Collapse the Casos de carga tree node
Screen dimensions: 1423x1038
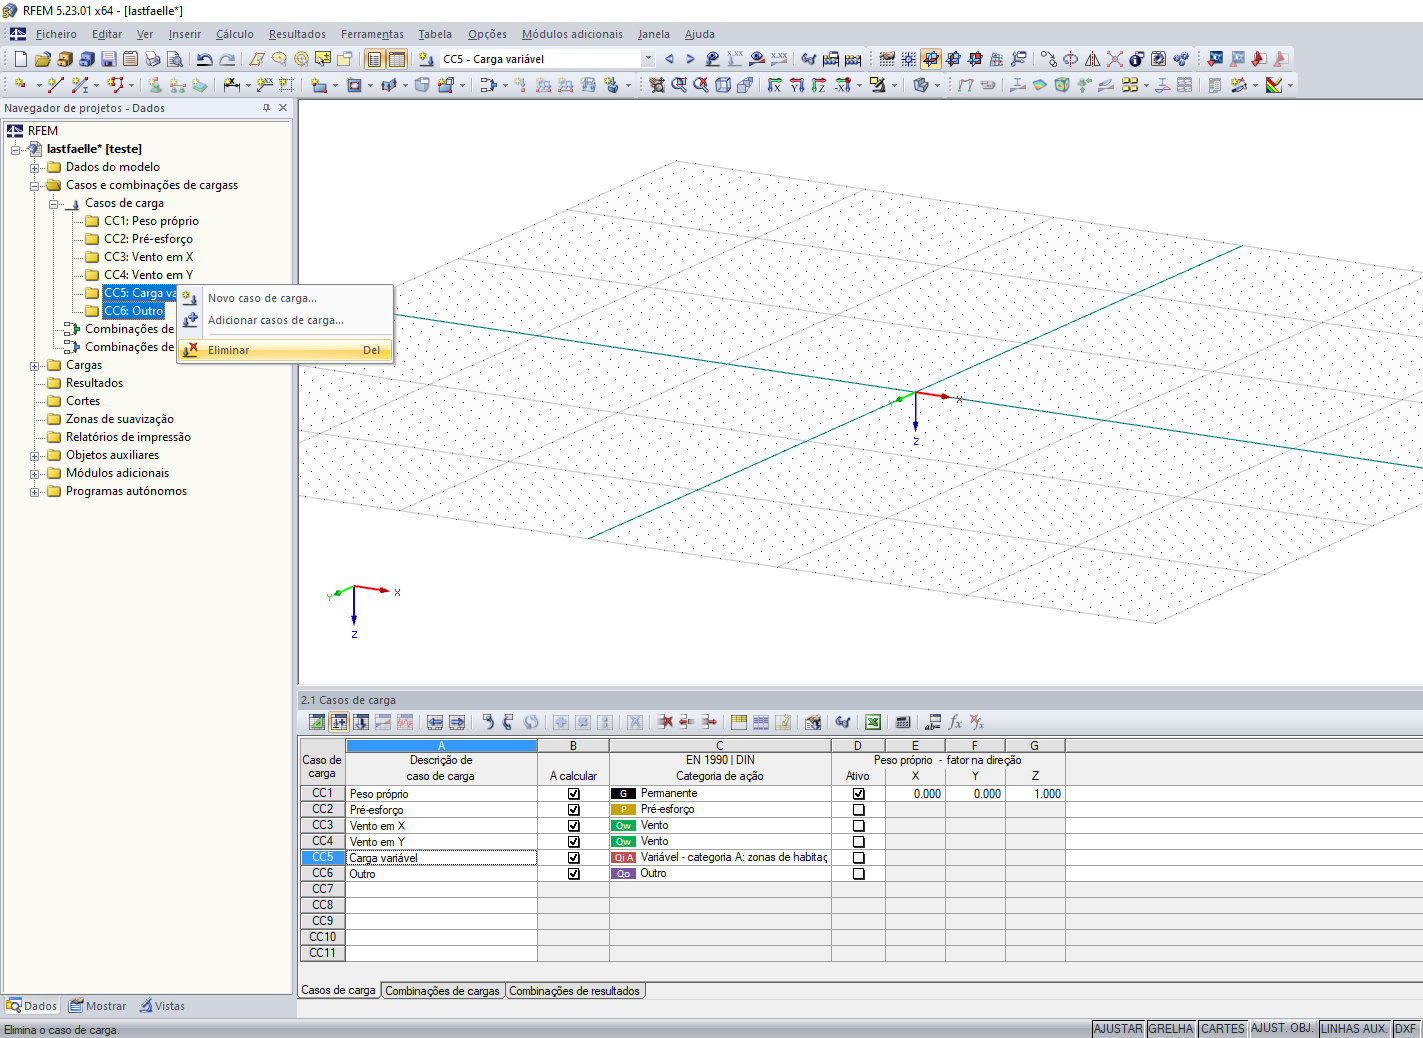point(54,204)
